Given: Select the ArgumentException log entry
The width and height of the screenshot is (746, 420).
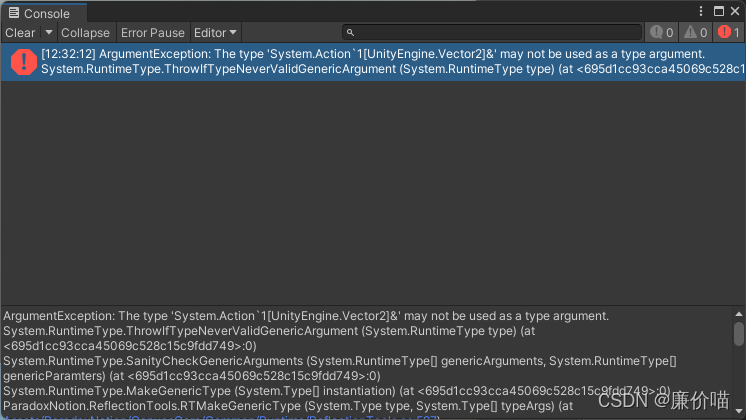Looking at the screenshot, I should pyautogui.click(x=373, y=62).
